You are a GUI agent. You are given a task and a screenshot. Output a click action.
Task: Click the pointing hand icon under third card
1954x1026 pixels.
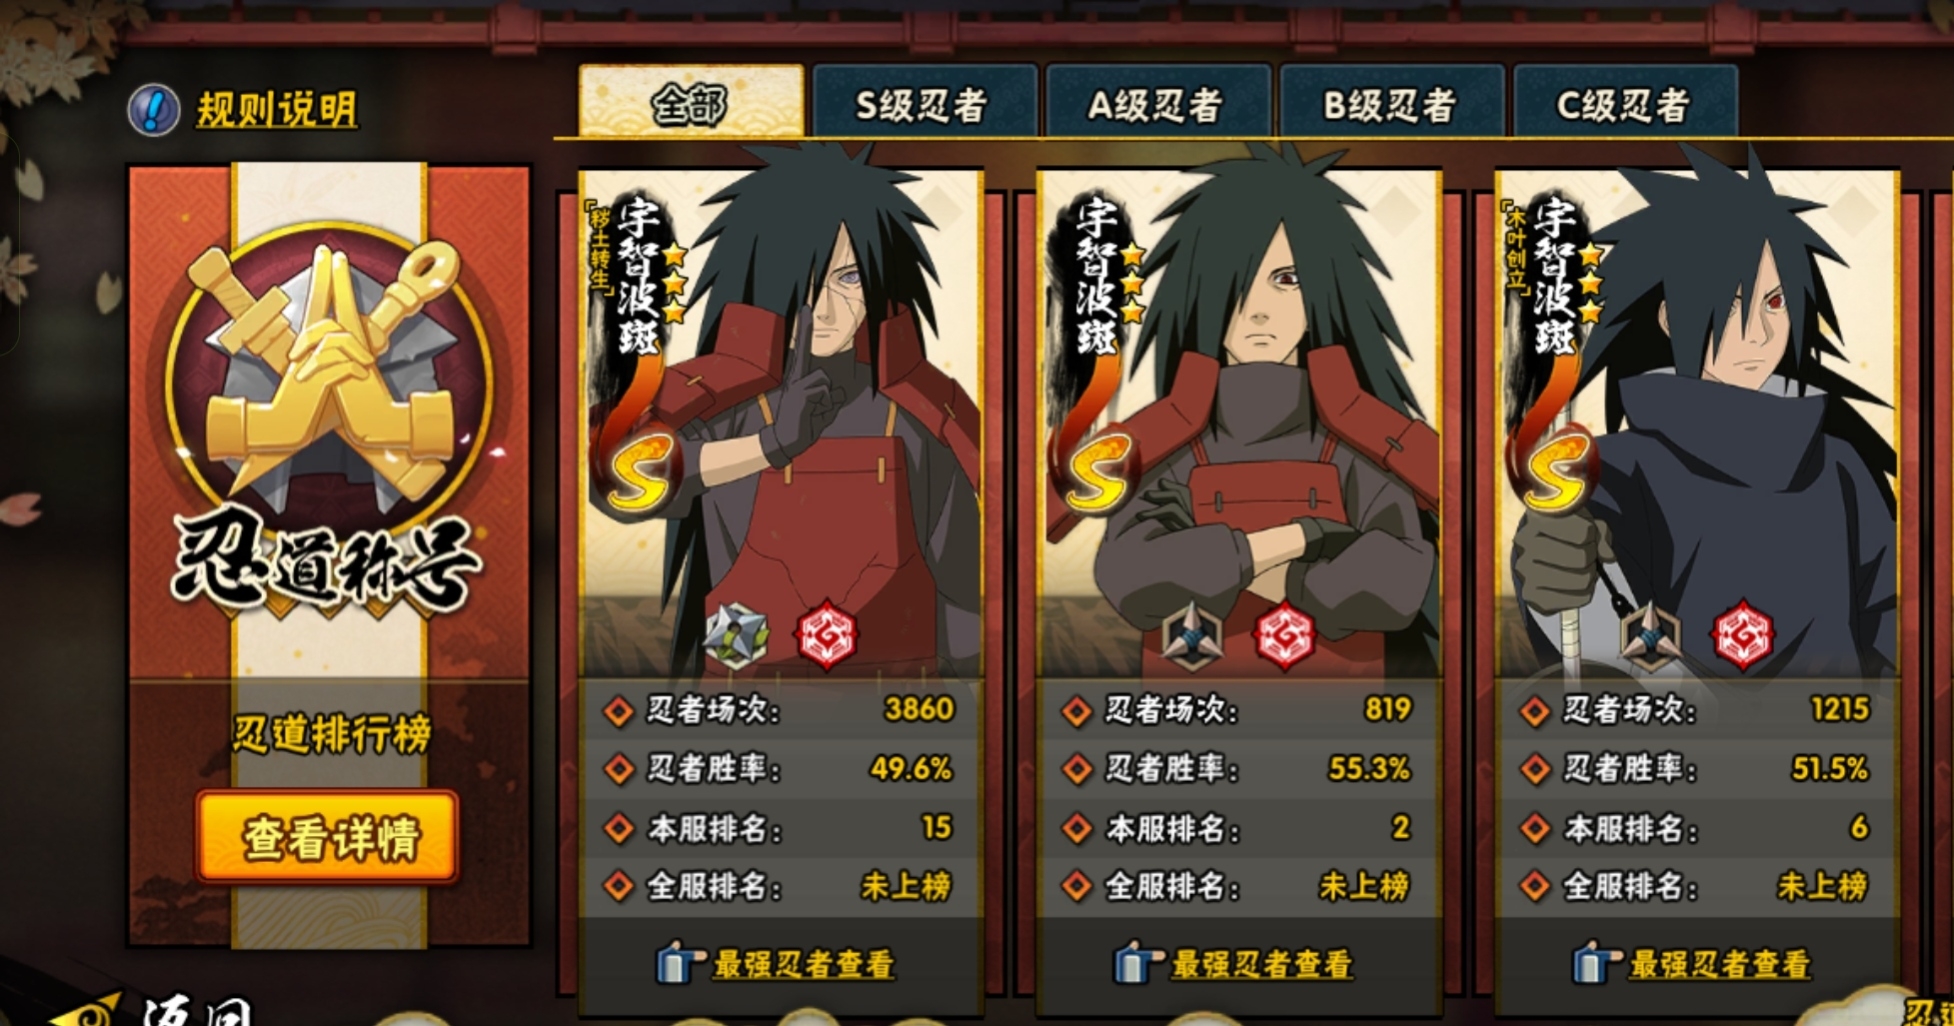(1597, 962)
